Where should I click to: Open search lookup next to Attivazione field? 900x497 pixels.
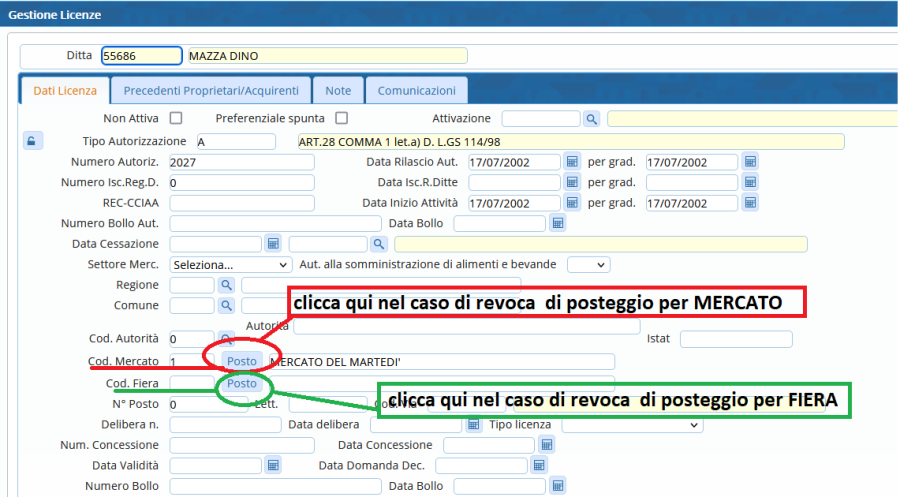(x=591, y=119)
